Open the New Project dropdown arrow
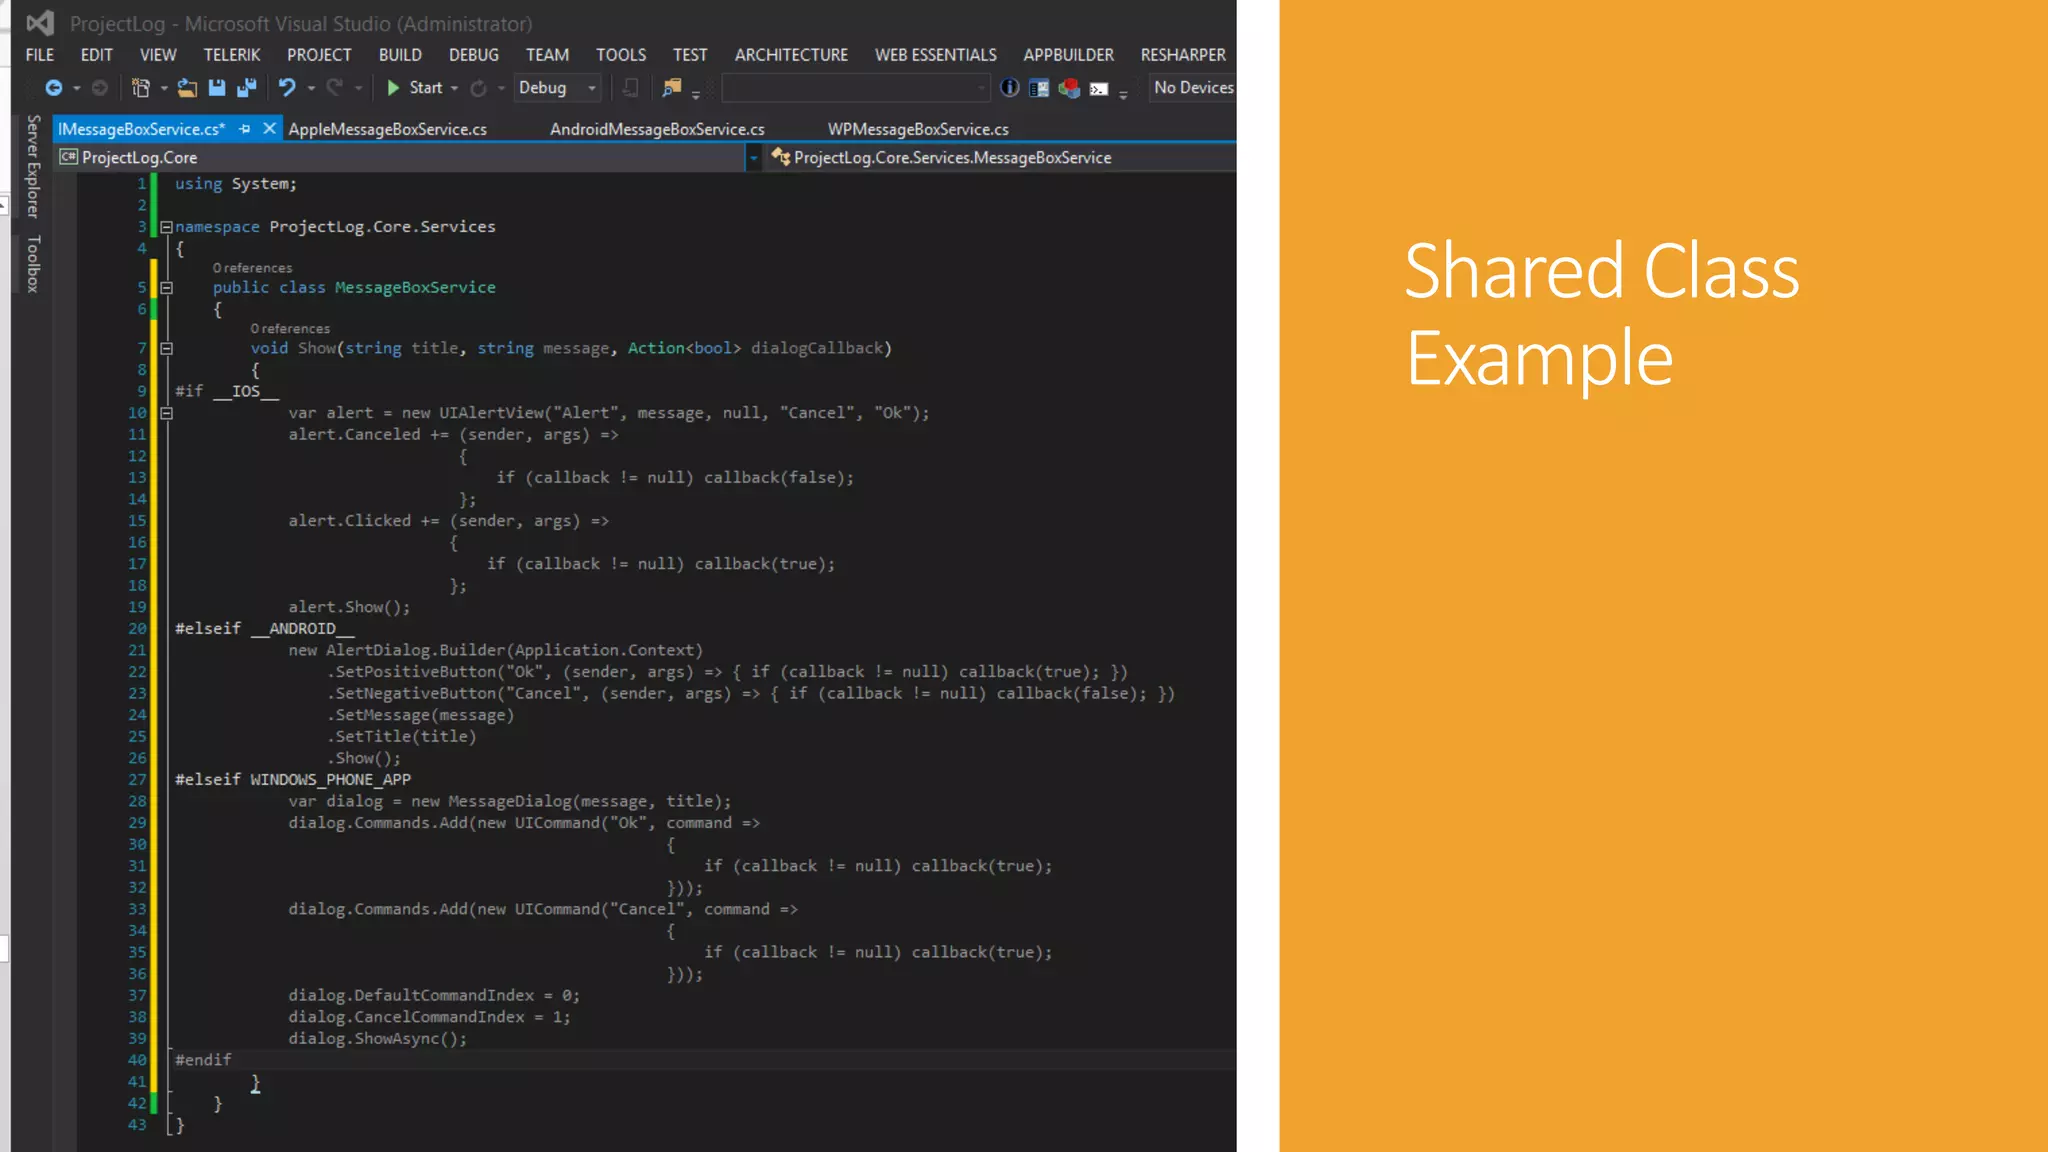This screenshot has width=2048, height=1152. coord(164,88)
